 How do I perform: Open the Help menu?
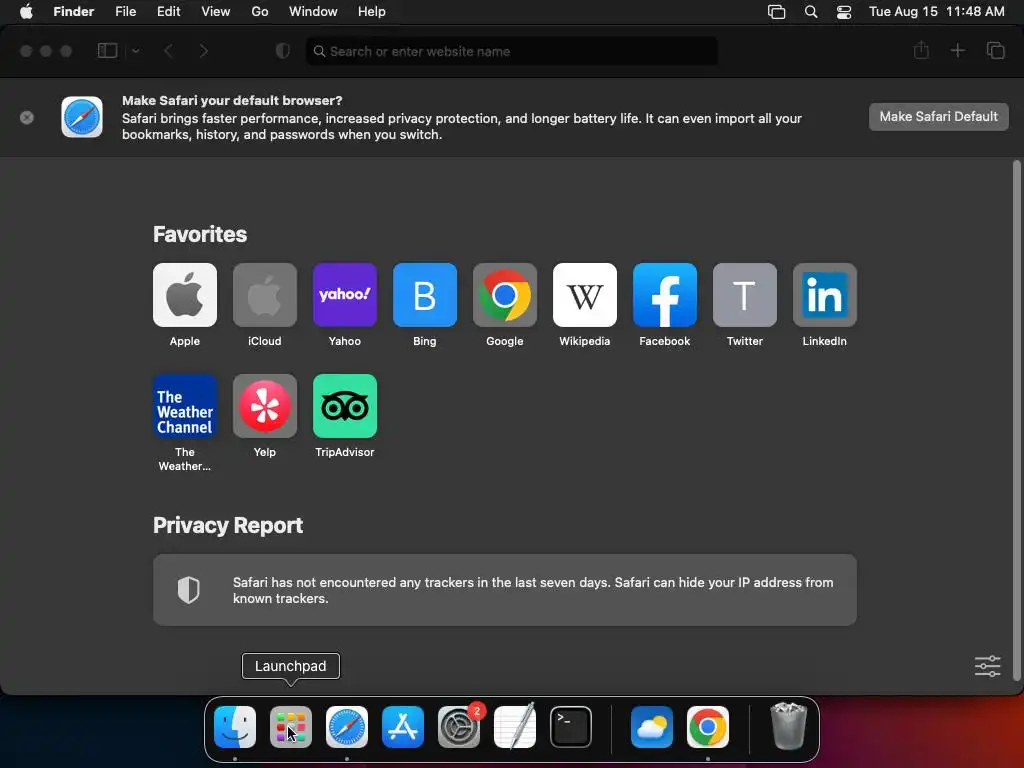372,12
